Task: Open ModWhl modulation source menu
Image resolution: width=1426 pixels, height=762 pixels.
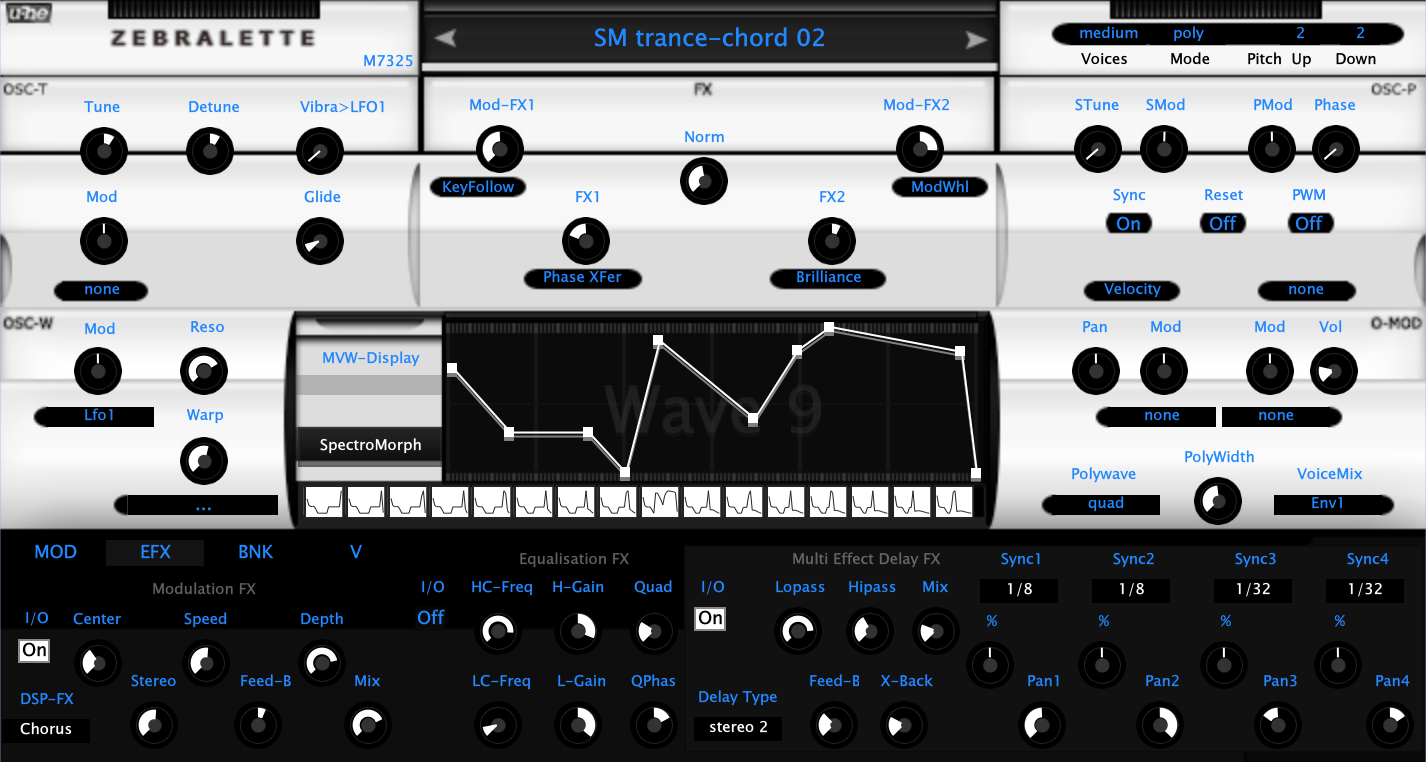Action: tap(940, 187)
